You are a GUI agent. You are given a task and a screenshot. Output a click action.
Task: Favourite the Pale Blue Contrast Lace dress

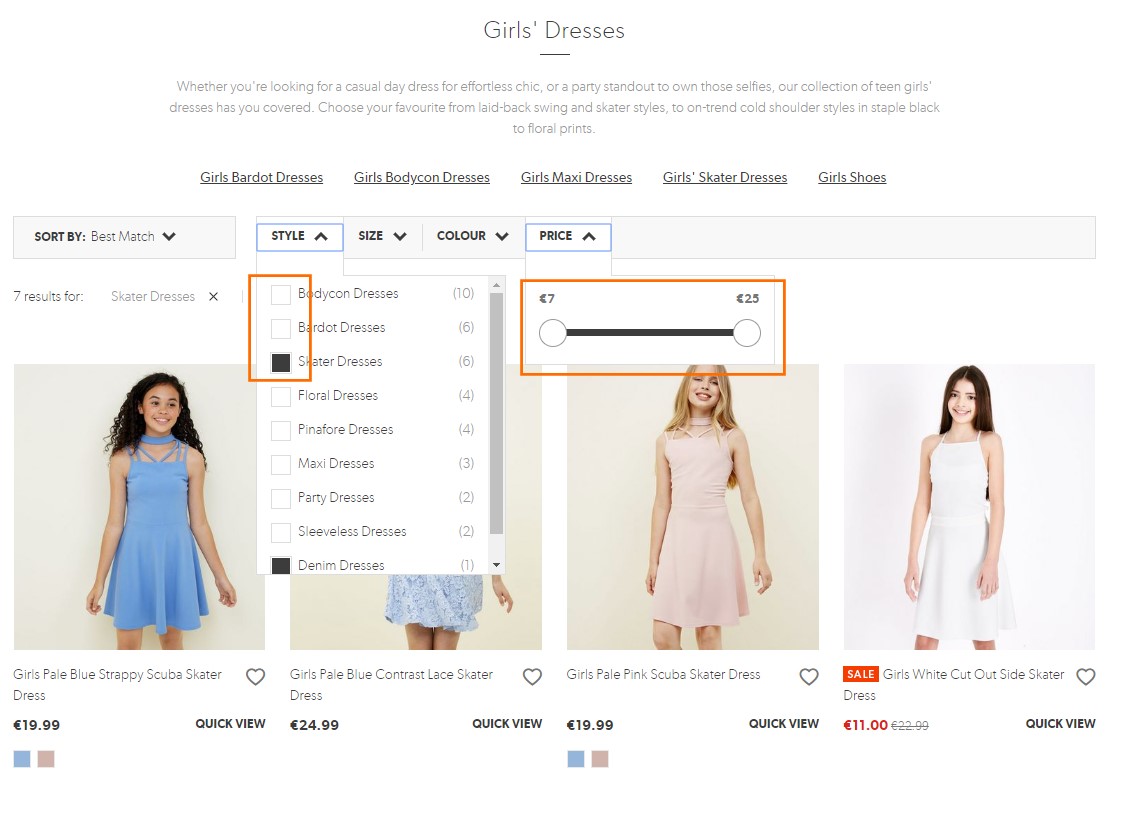pos(533,677)
